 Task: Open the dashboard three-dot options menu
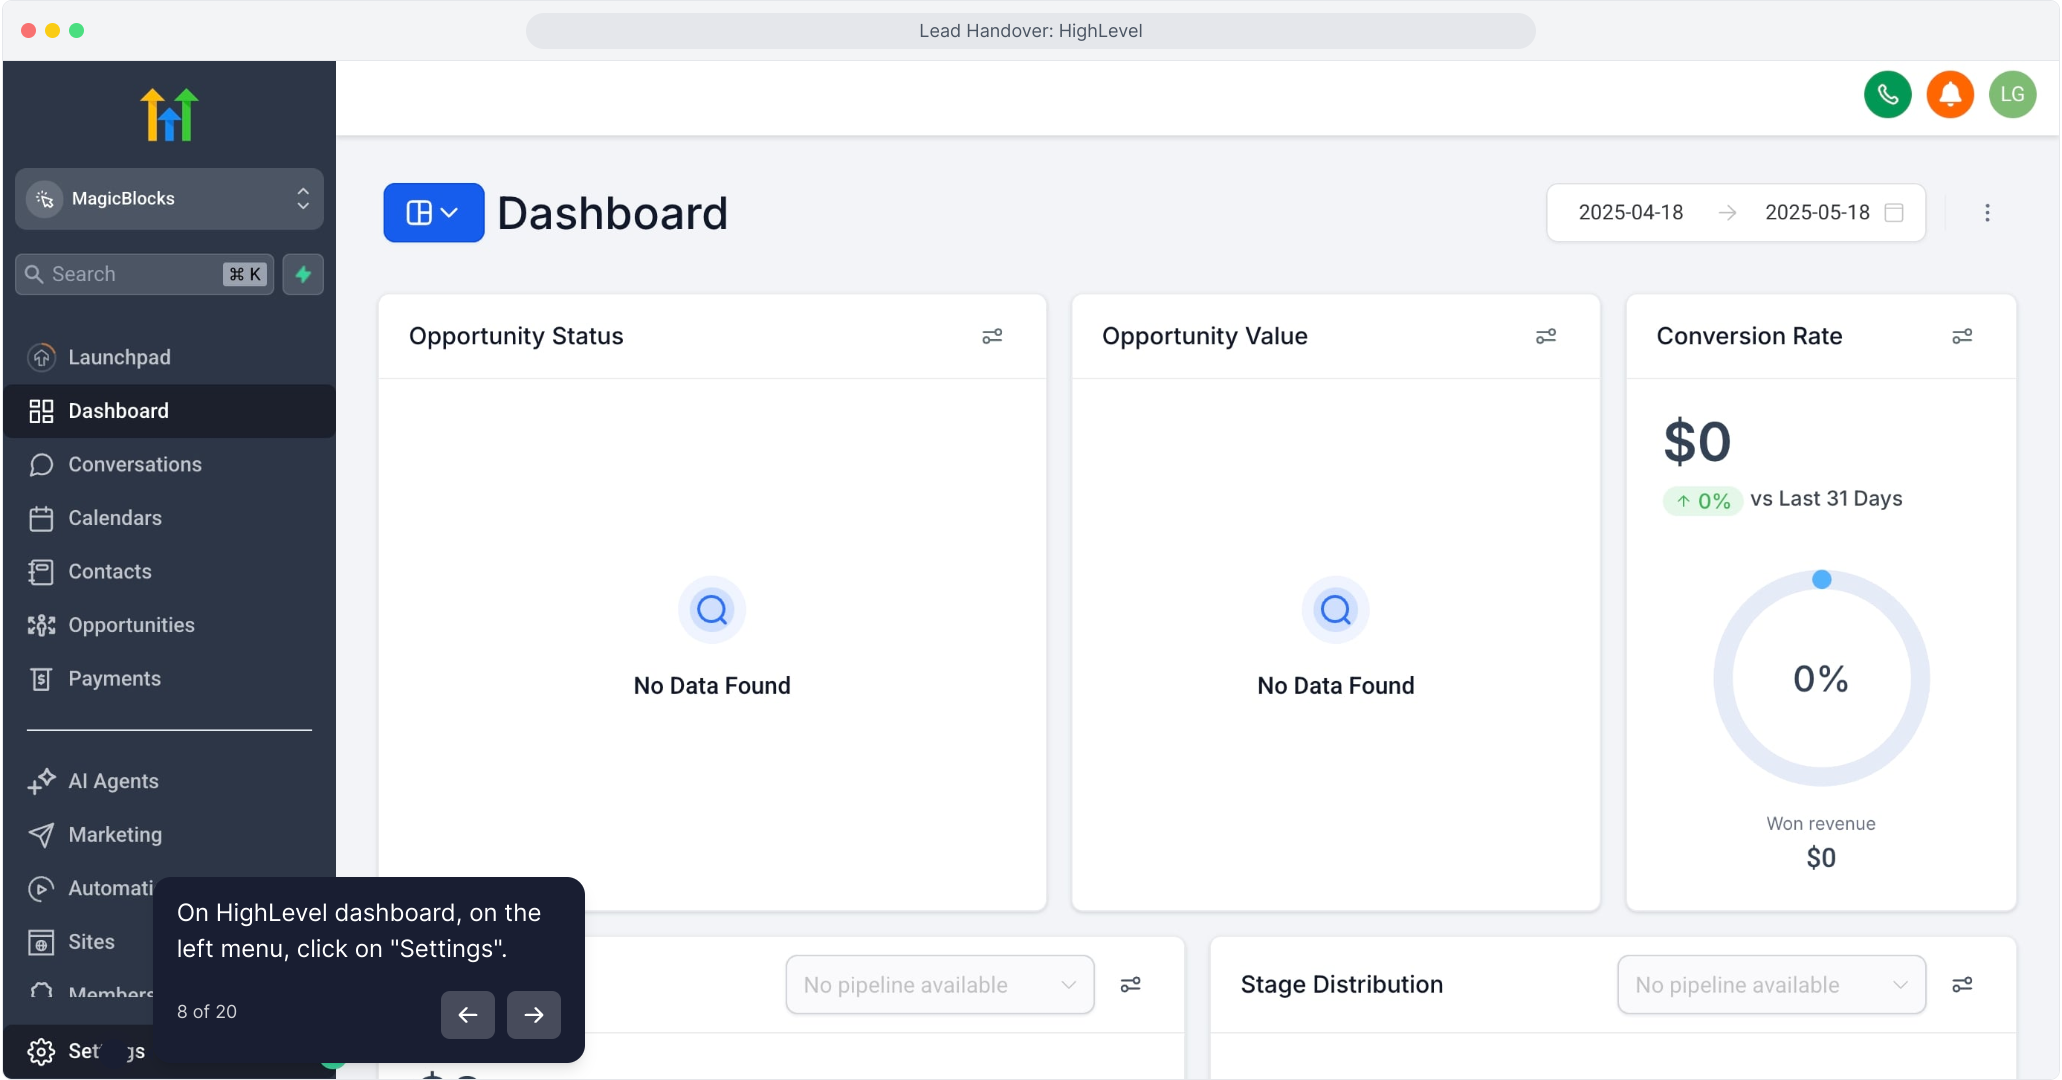1986,213
